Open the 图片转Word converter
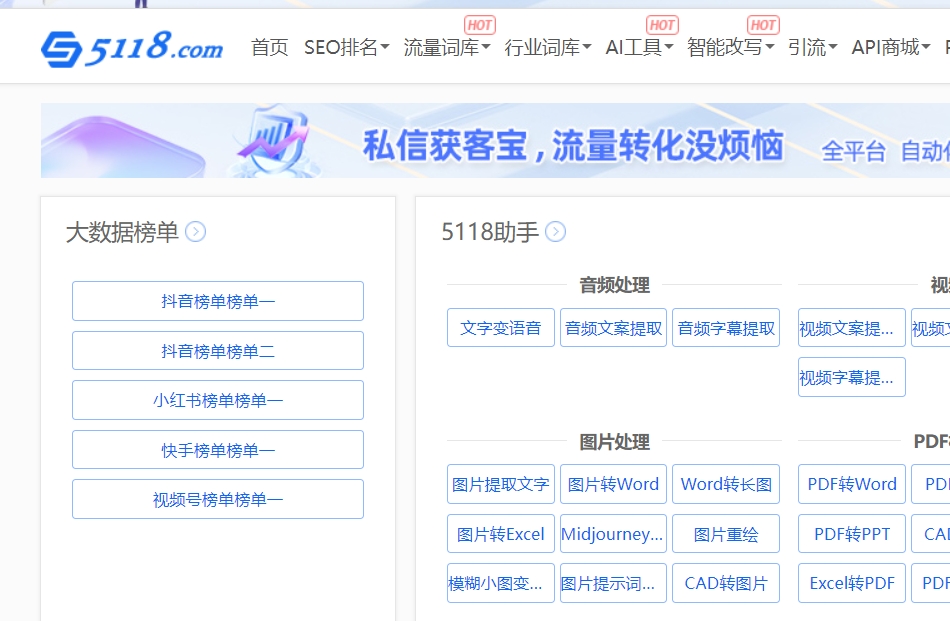This screenshot has height=621, width=950. point(613,484)
